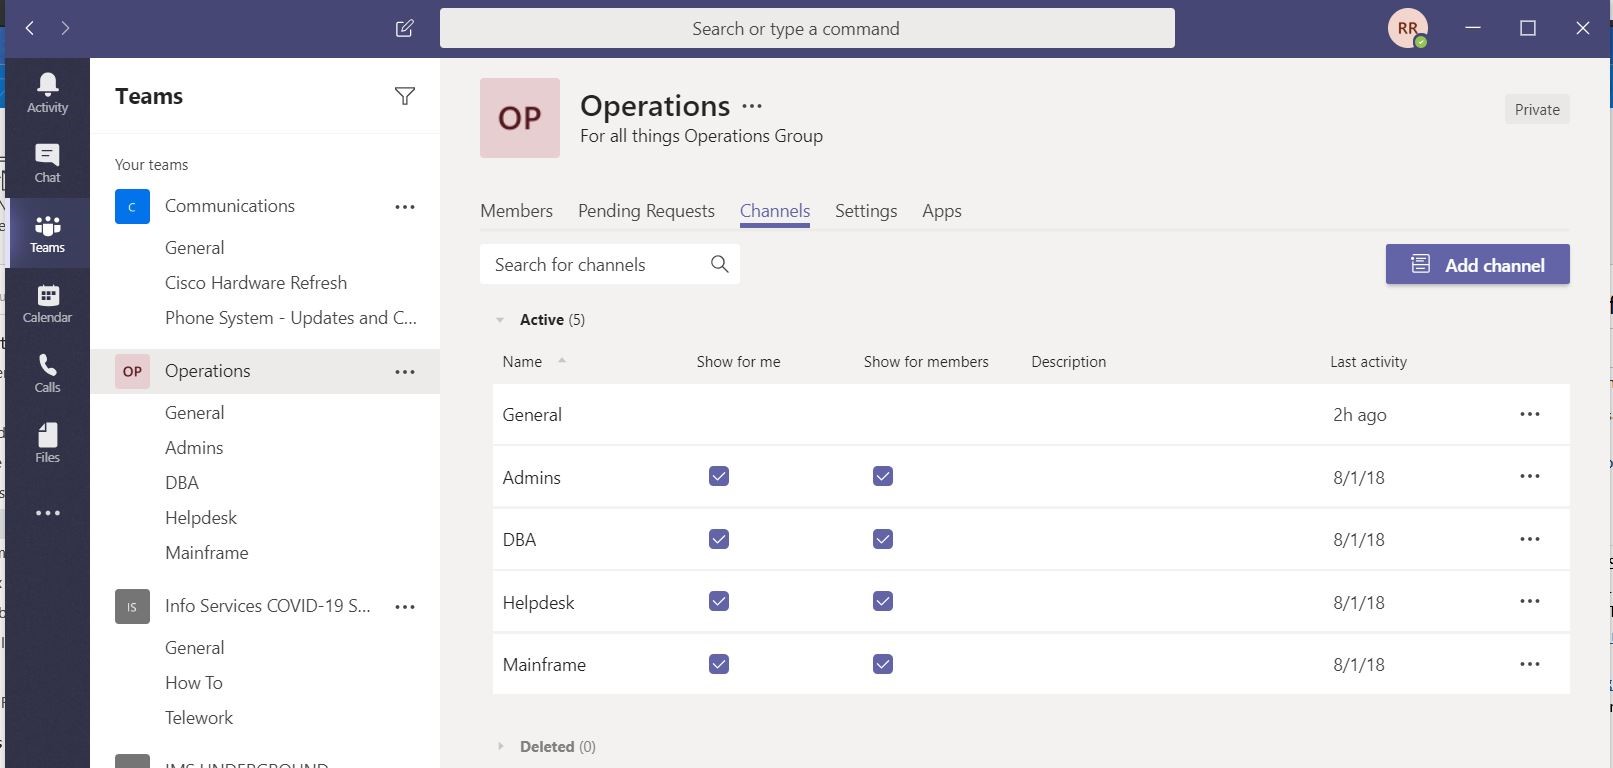Switch to the Apps tab
This screenshot has width=1613, height=768.
pos(942,211)
